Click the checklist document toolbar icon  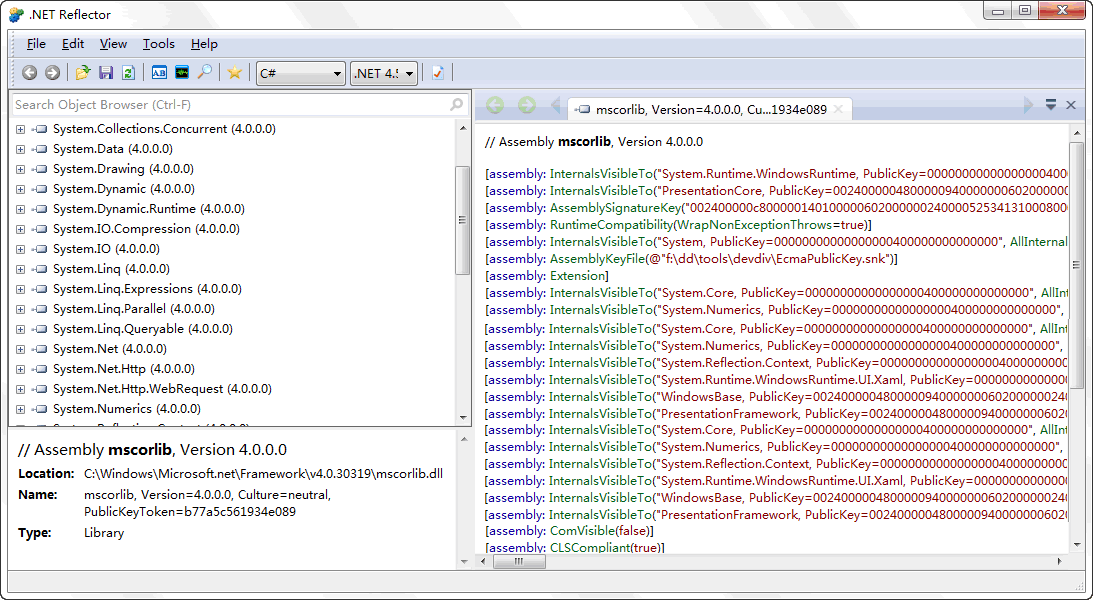[x=438, y=73]
